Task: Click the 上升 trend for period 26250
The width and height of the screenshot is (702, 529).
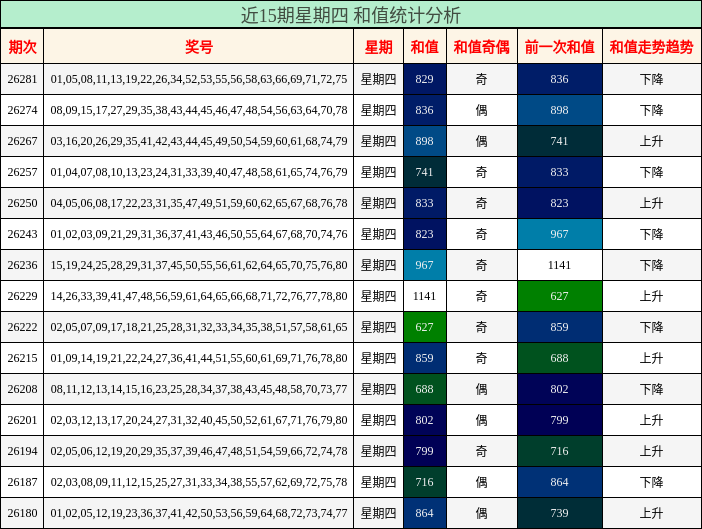Action: 652,203
